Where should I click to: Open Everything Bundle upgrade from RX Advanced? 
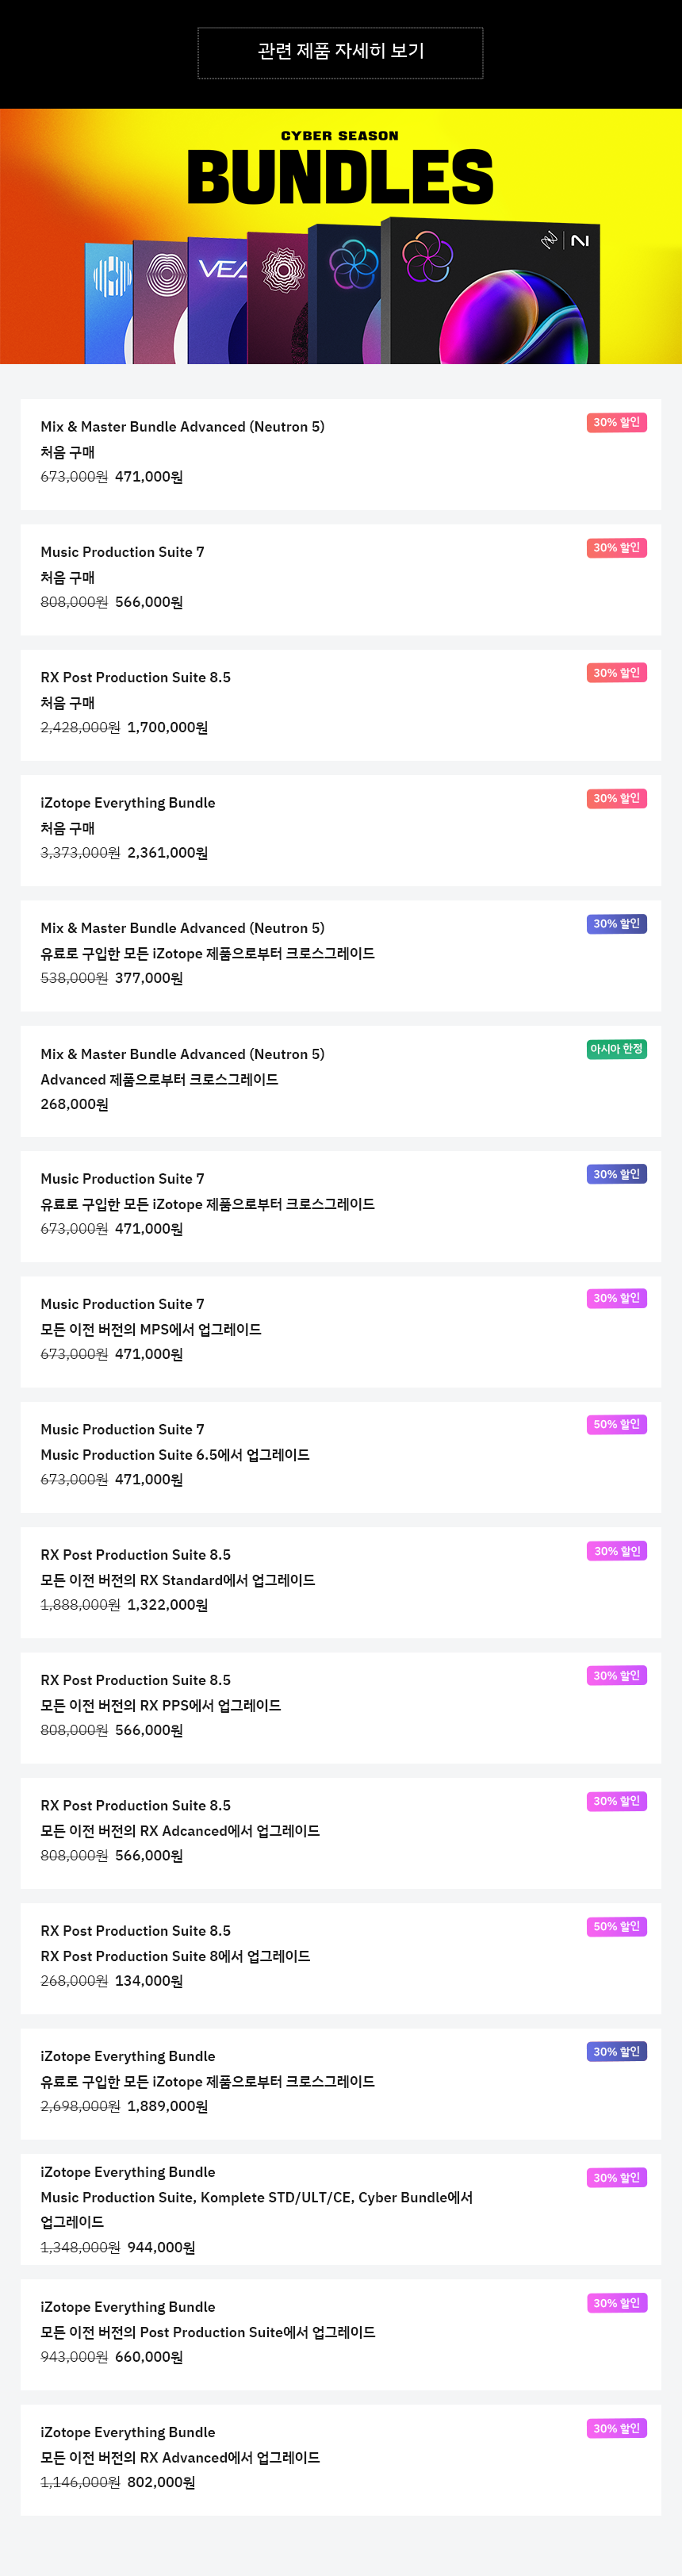pyautogui.click(x=341, y=2460)
